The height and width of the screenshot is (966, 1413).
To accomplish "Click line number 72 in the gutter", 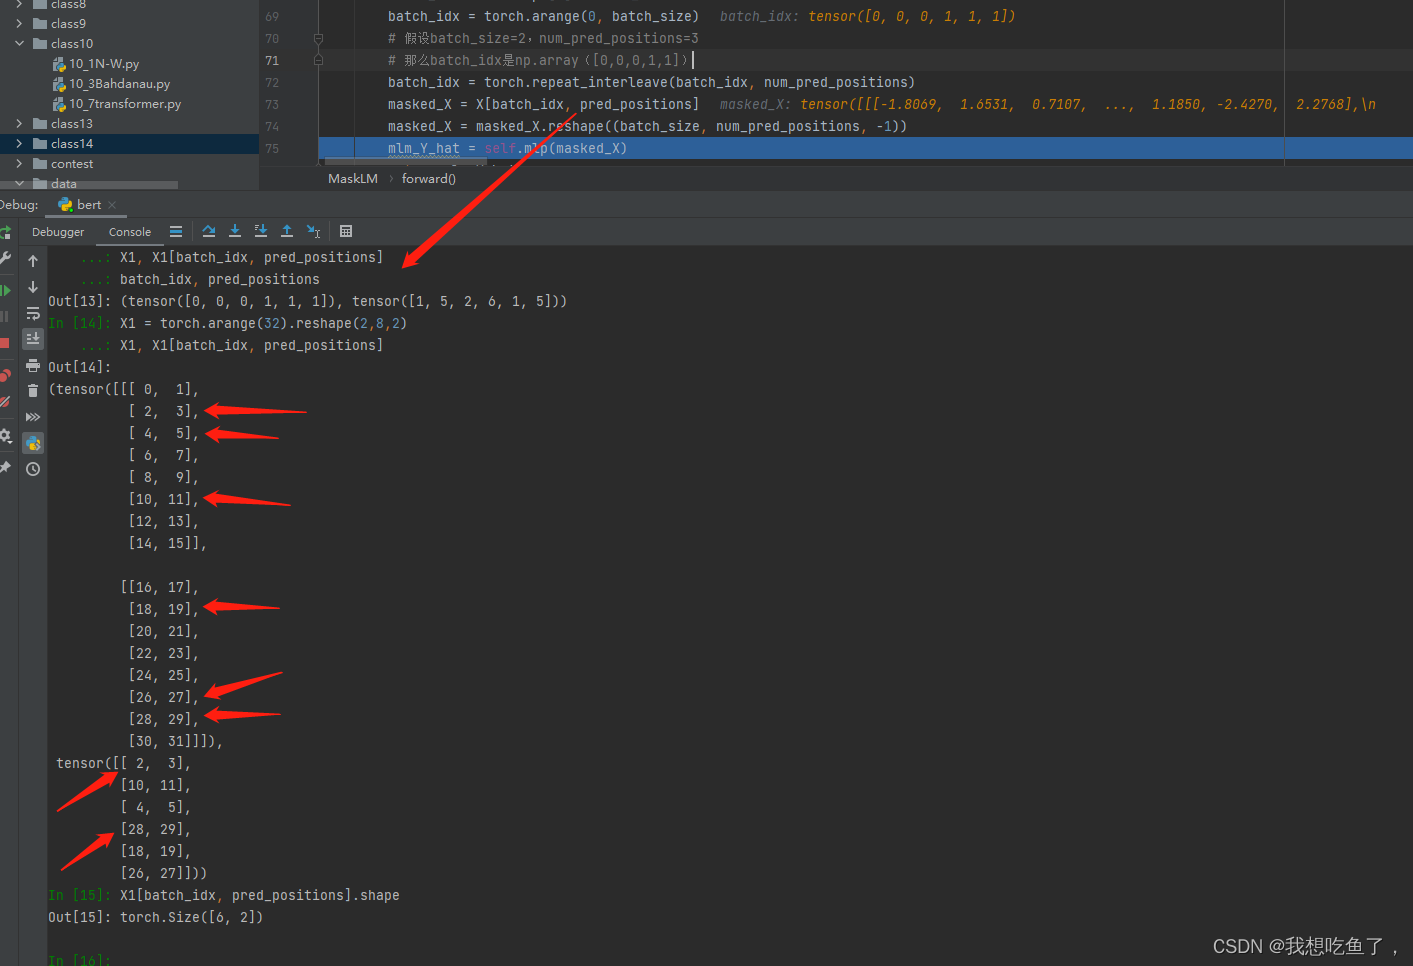I will click(x=272, y=82).
